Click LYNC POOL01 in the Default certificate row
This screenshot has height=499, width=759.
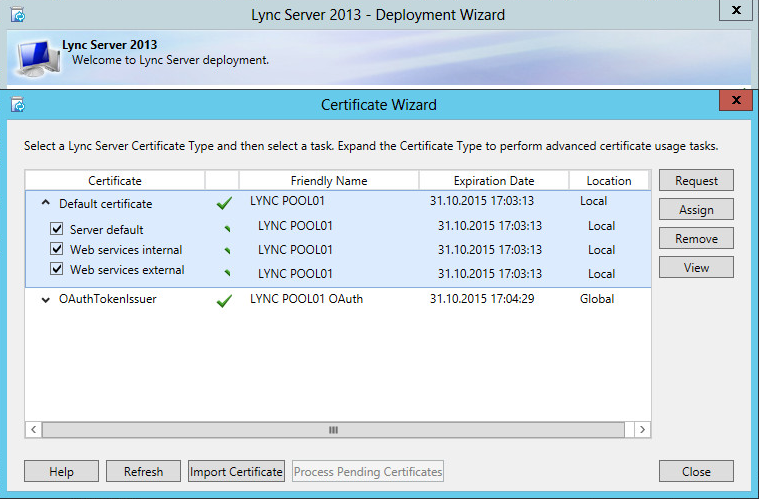click(x=287, y=200)
